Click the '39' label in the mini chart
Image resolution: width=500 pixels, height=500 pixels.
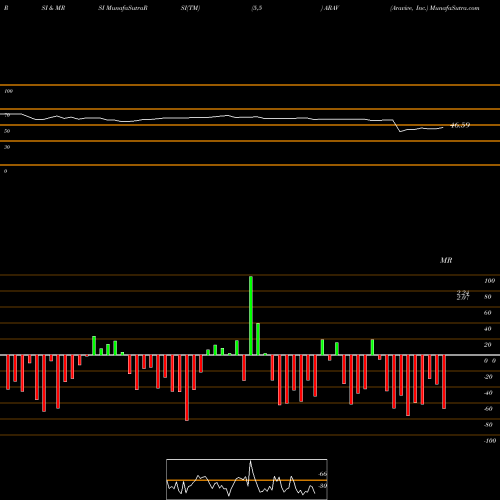point(322,486)
